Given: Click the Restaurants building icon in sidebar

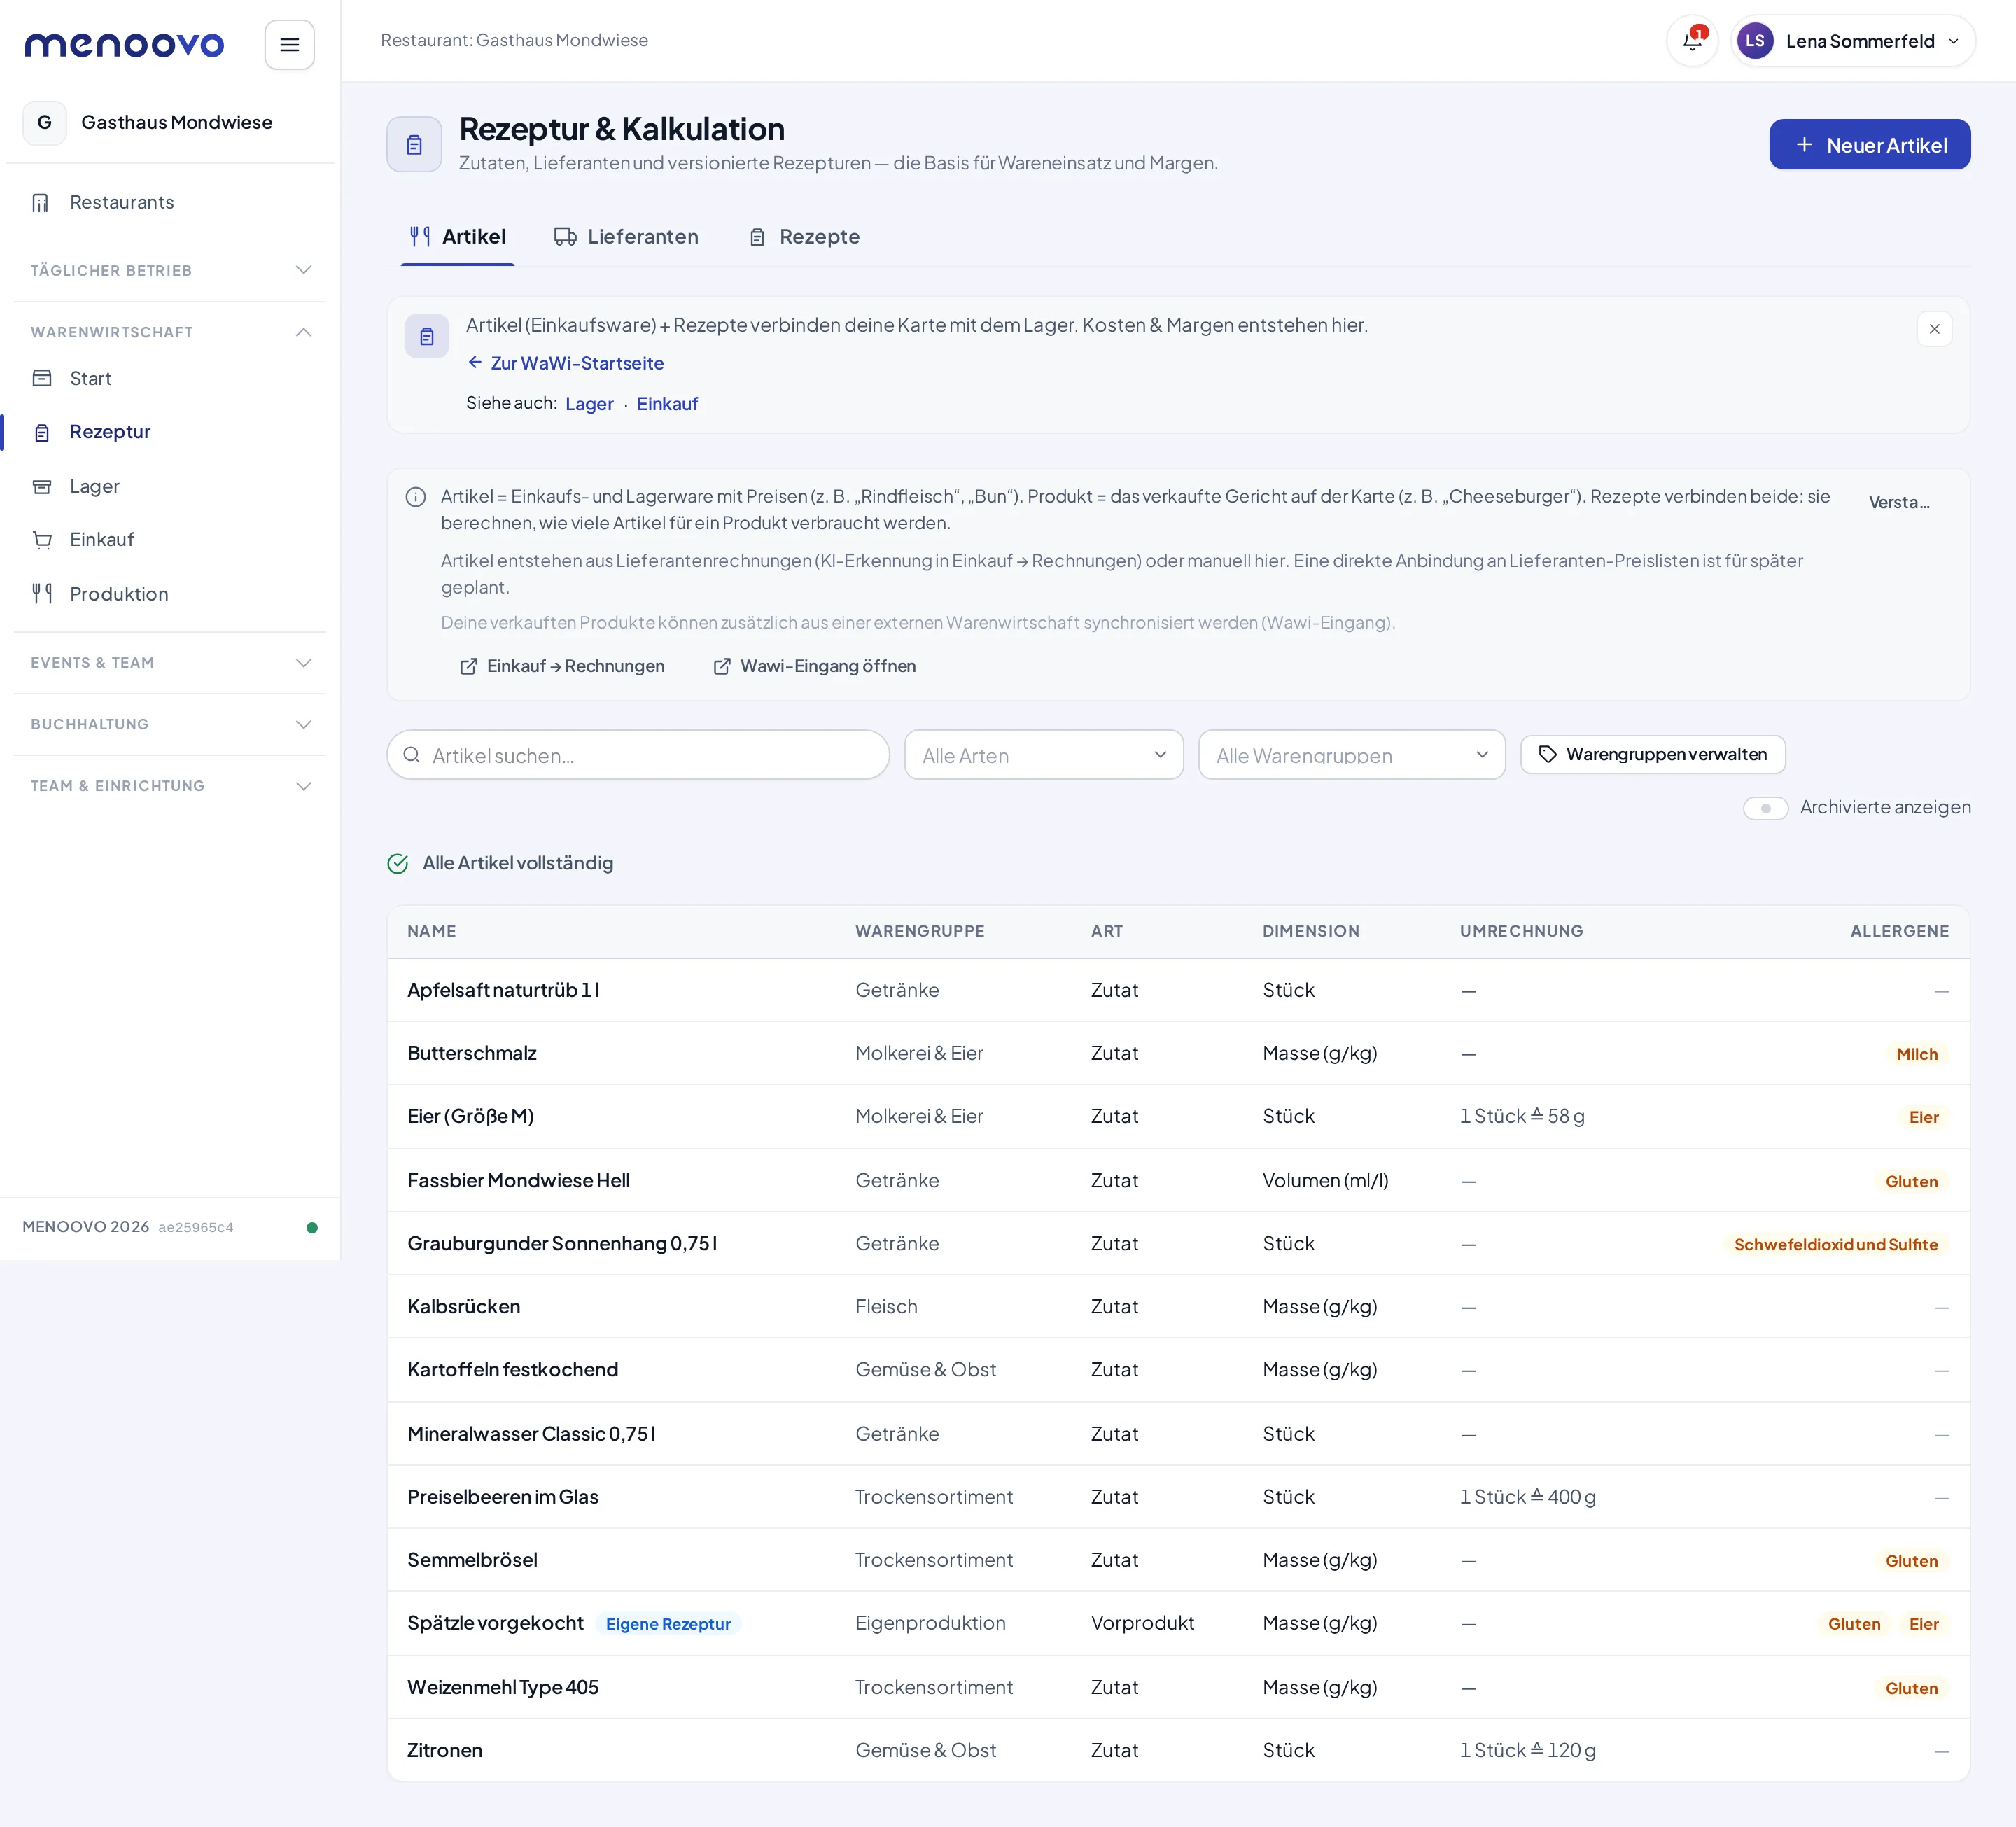Looking at the screenshot, I should [x=41, y=203].
